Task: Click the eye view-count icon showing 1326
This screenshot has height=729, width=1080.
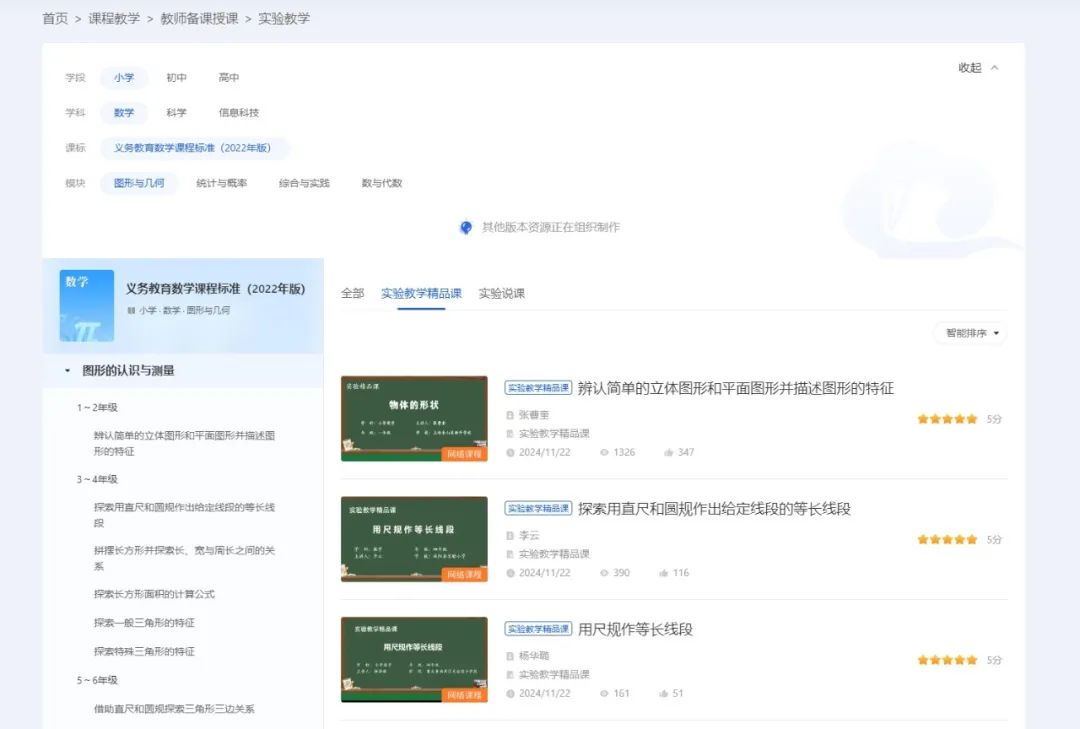Action: [602, 451]
